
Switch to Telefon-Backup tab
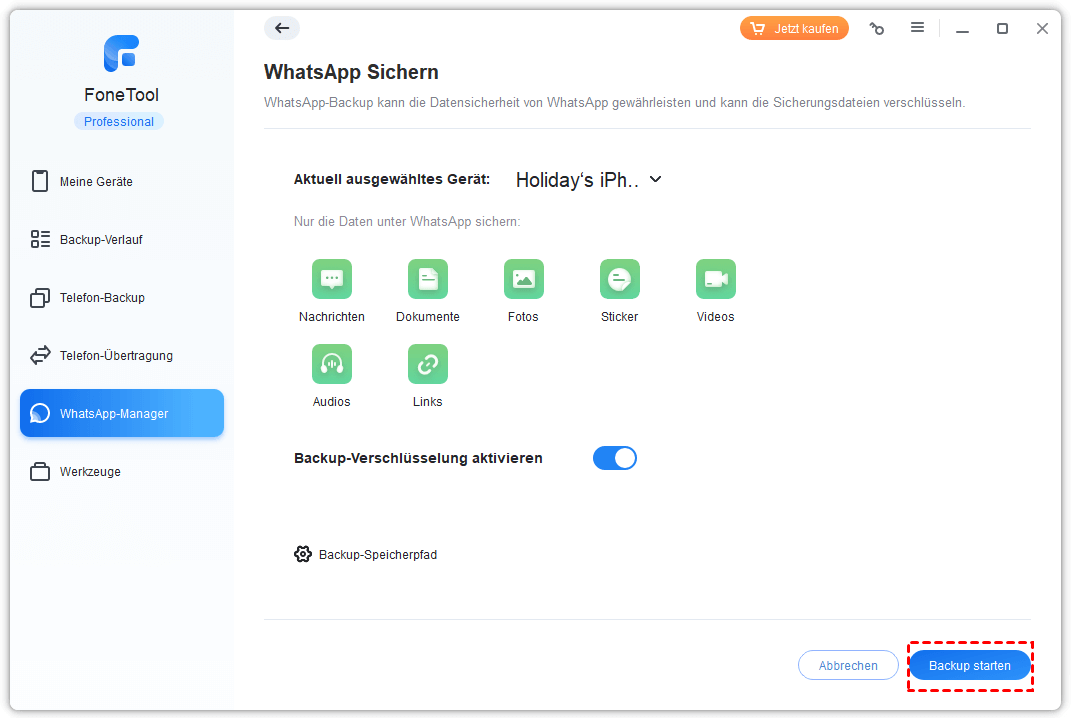click(x=102, y=298)
